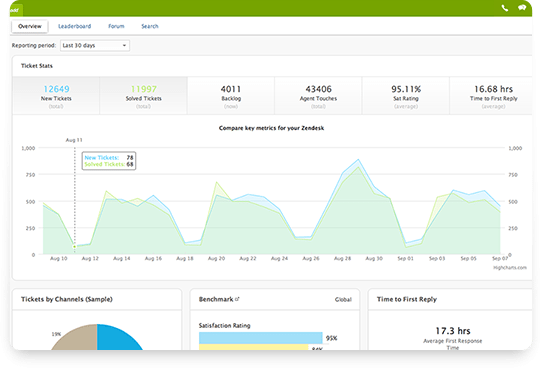Click the blue satisfaction rating 95% bar
Image resolution: width=540 pixels, height=369 pixels.
261,338
